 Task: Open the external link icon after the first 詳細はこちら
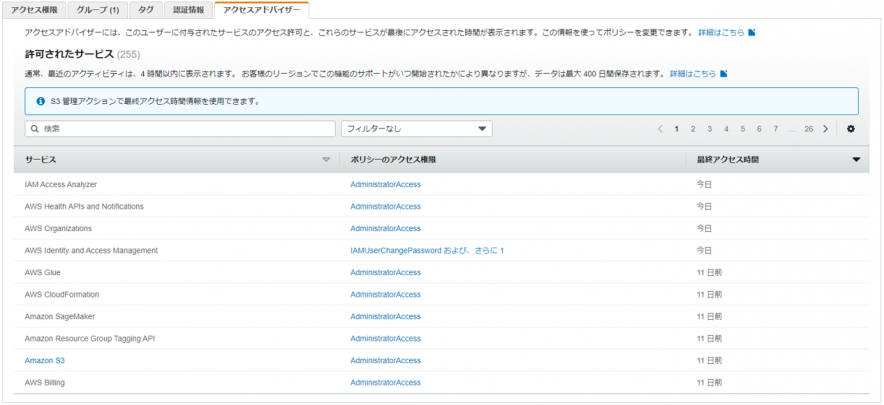(751, 32)
